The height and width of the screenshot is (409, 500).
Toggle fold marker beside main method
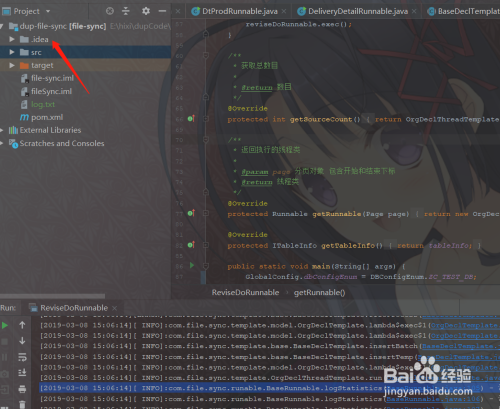tap(206, 266)
